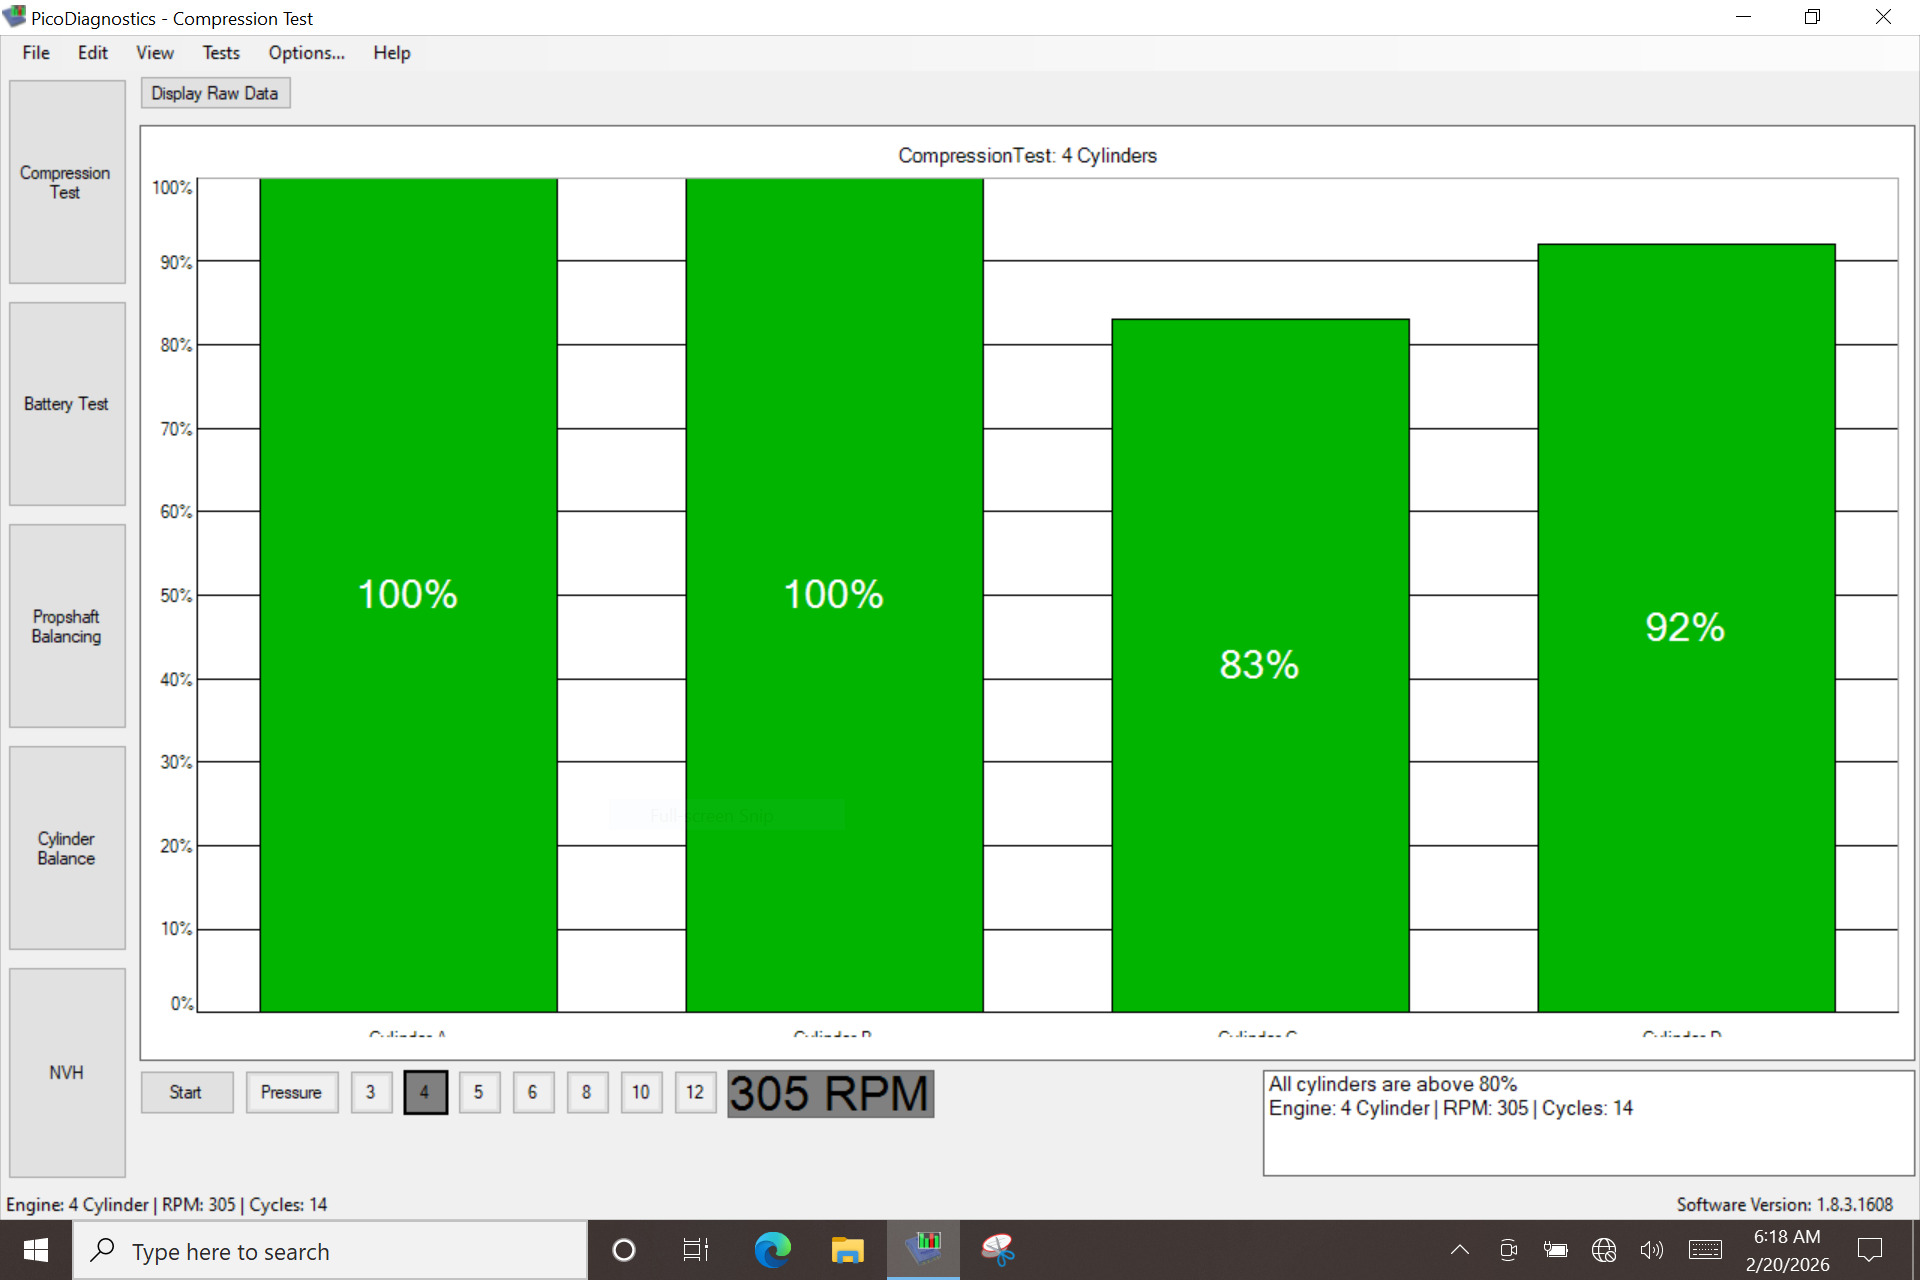1920x1280 pixels.
Task: Open the Edit menu
Action: coord(93,53)
